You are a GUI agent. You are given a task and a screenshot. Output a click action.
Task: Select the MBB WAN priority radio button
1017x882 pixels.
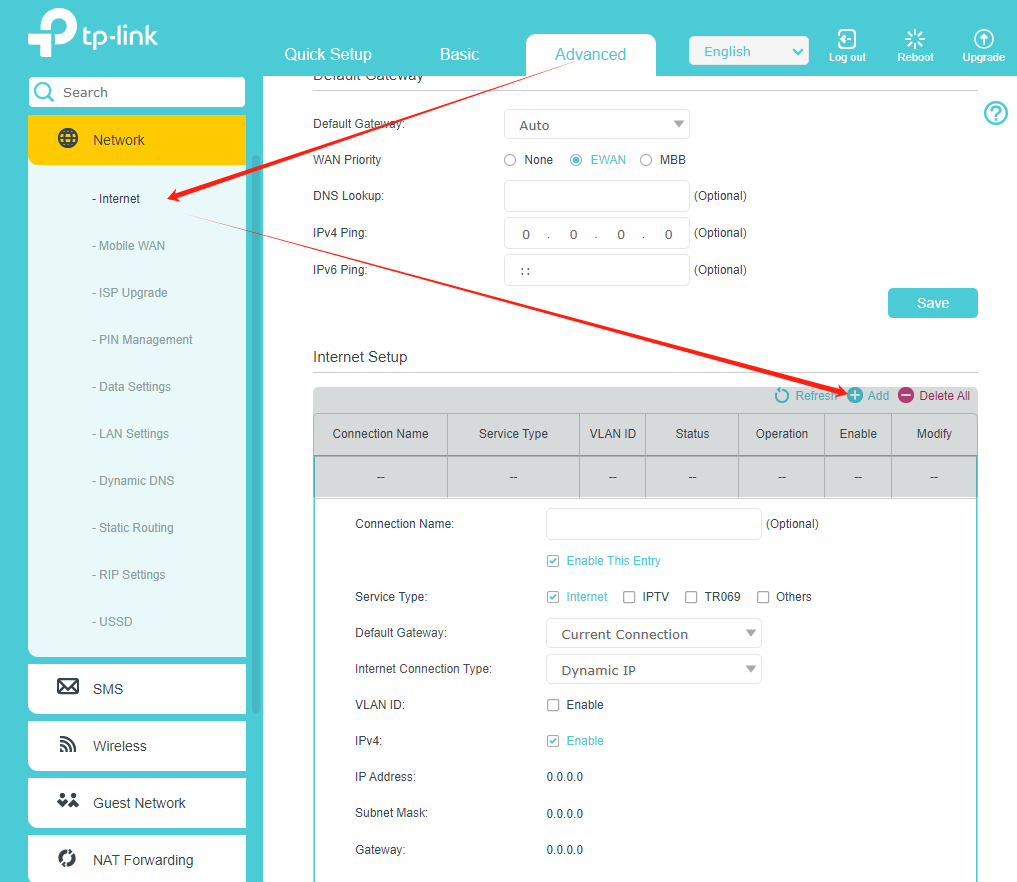pyautogui.click(x=646, y=160)
